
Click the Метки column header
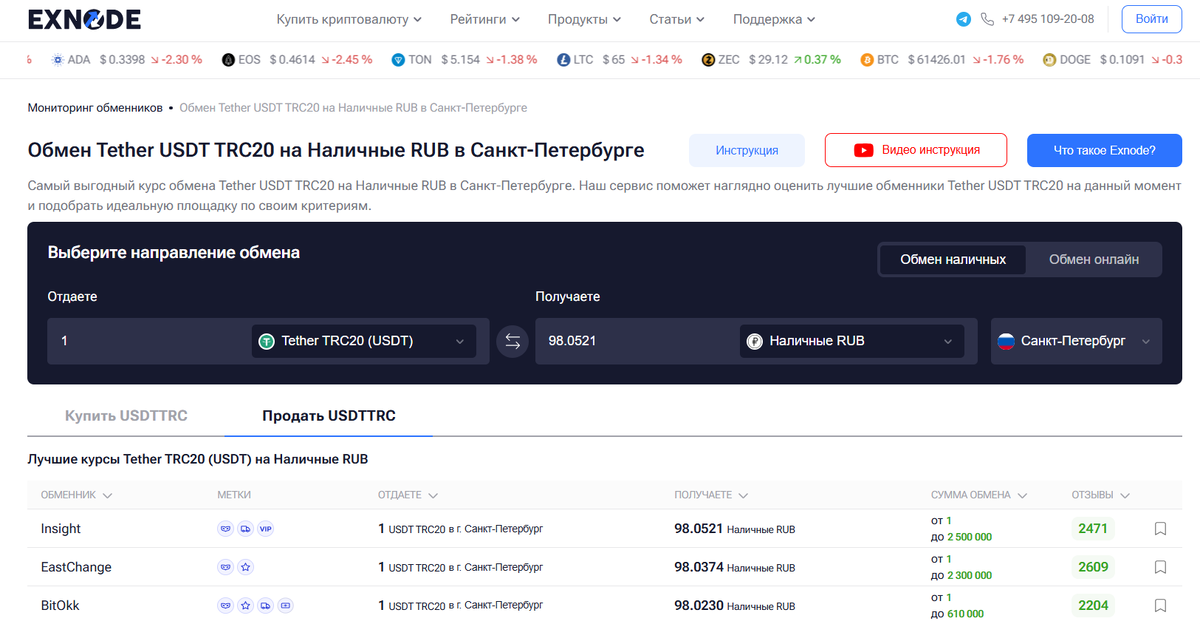(234, 495)
